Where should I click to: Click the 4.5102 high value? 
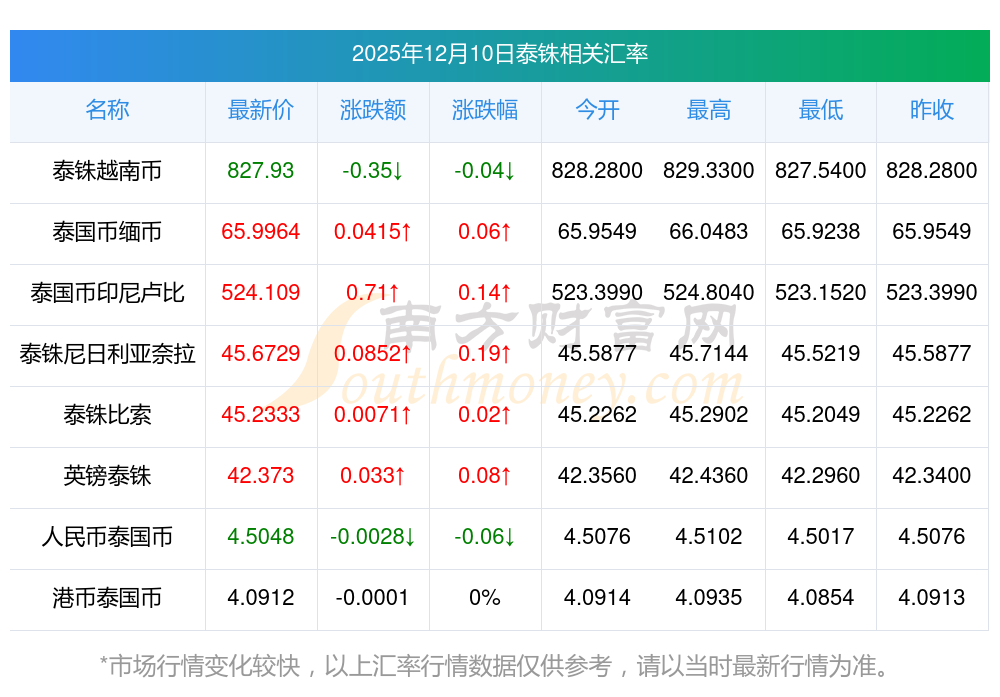click(x=709, y=536)
